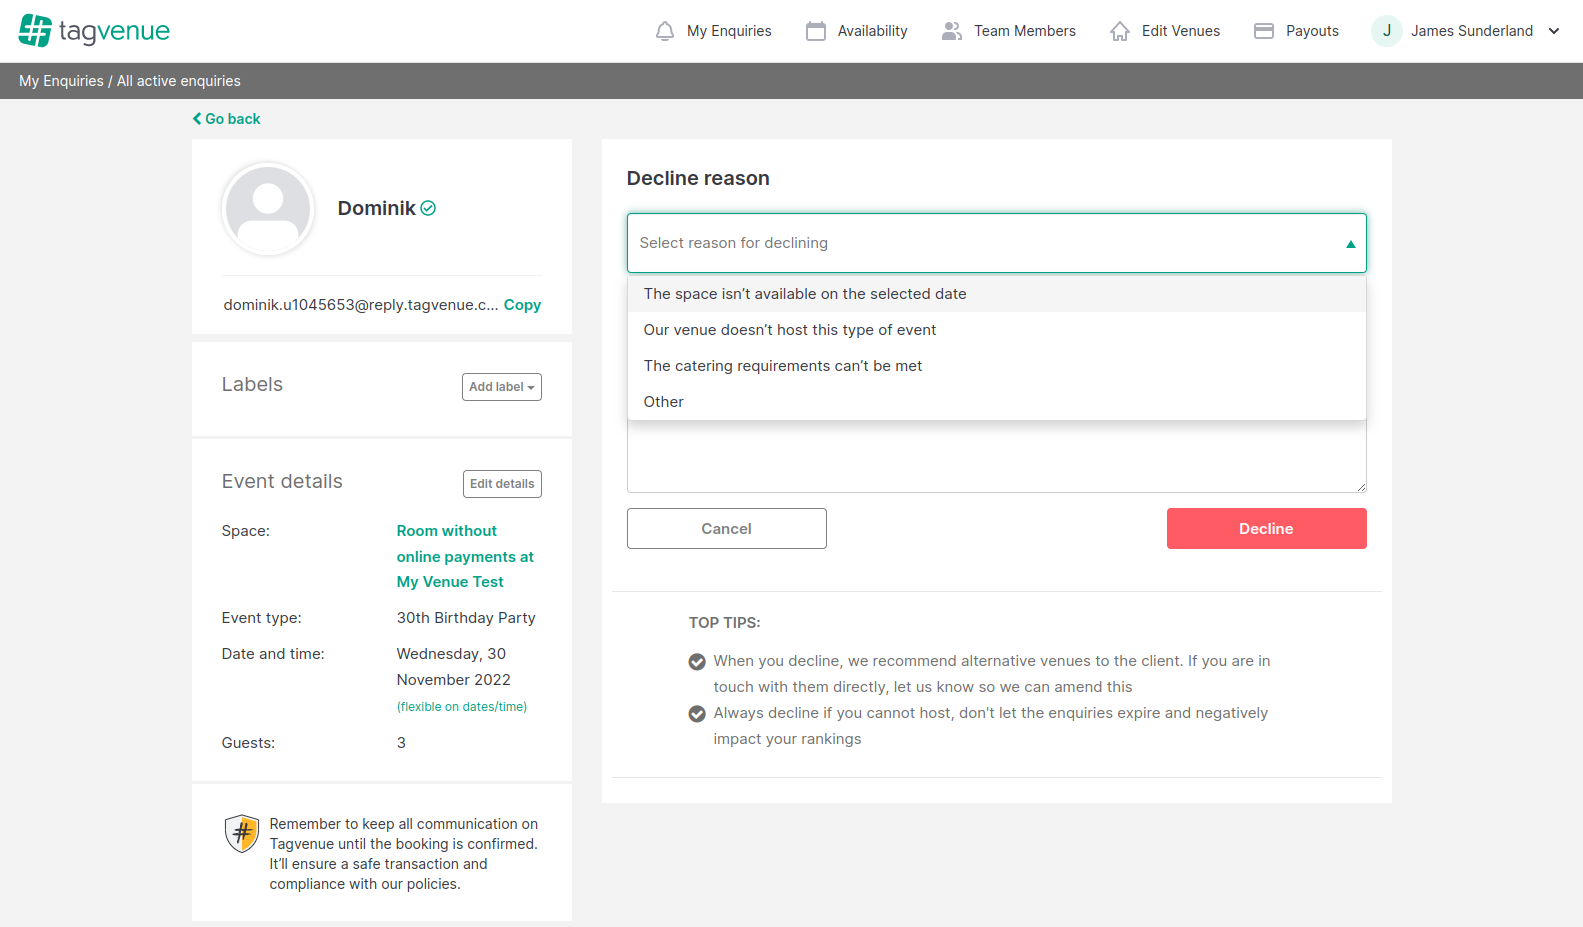The width and height of the screenshot is (1583, 927).
Task: Choose 'Other' as decline reason
Action: pyautogui.click(x=996, y=402)
